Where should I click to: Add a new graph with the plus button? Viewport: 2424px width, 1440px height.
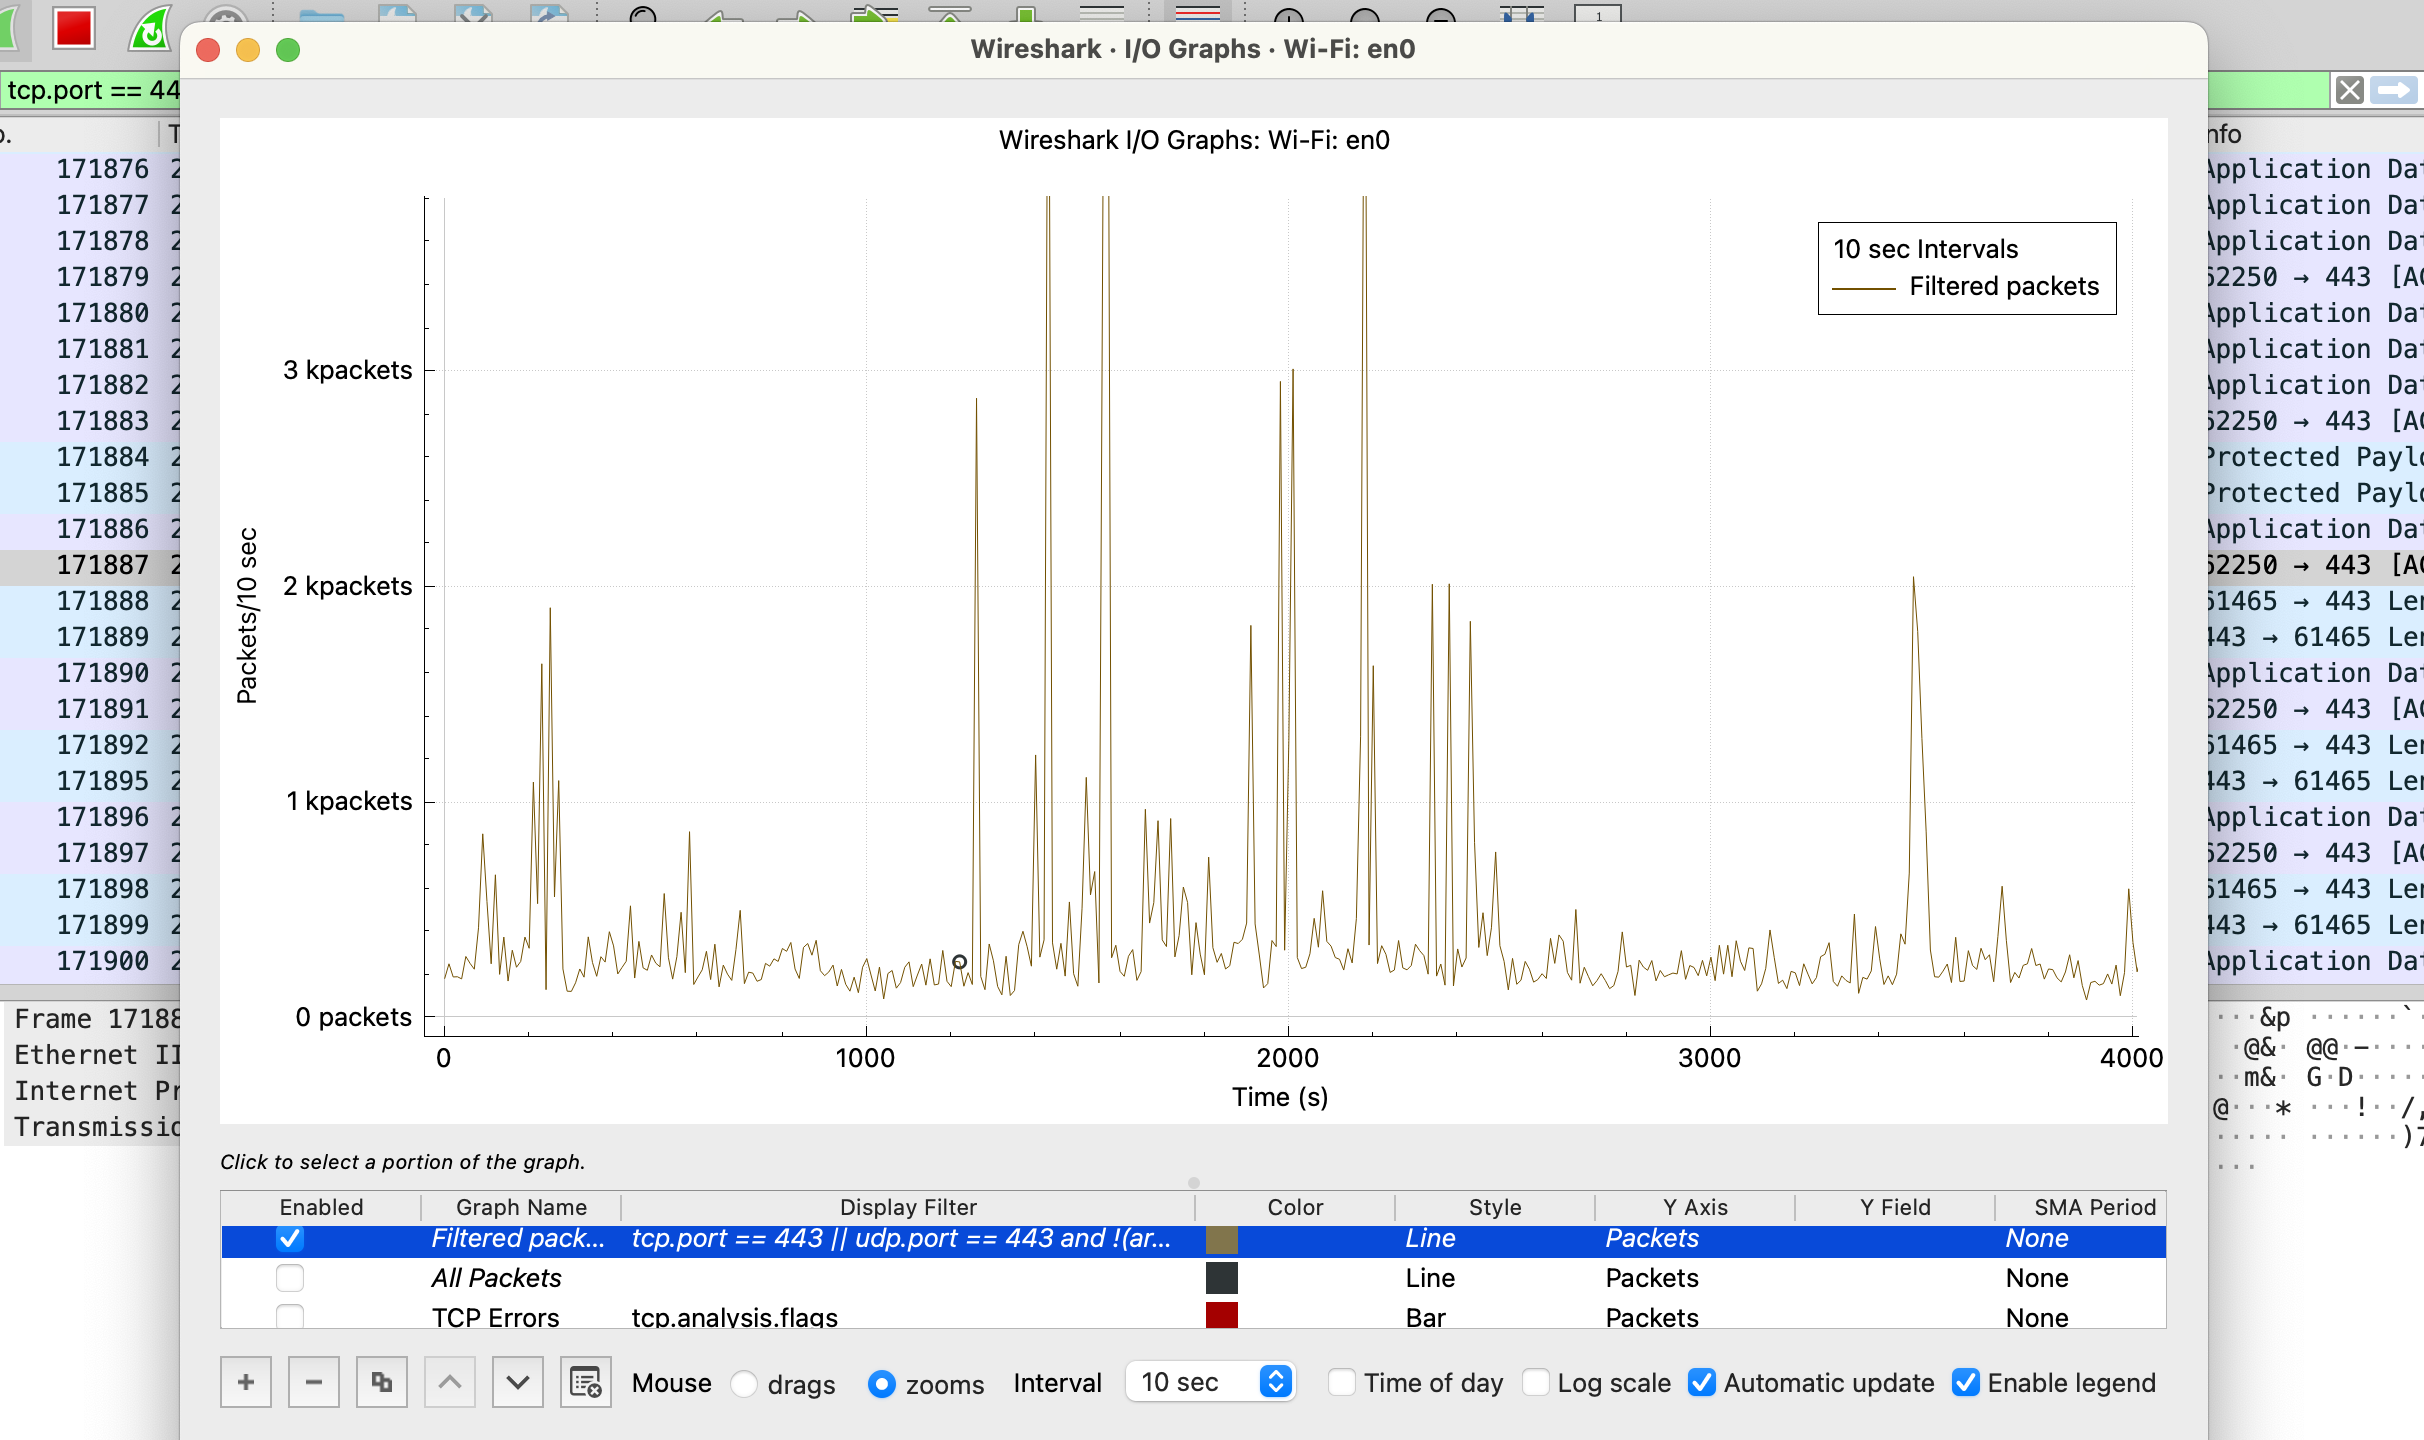pos(246,1382)
